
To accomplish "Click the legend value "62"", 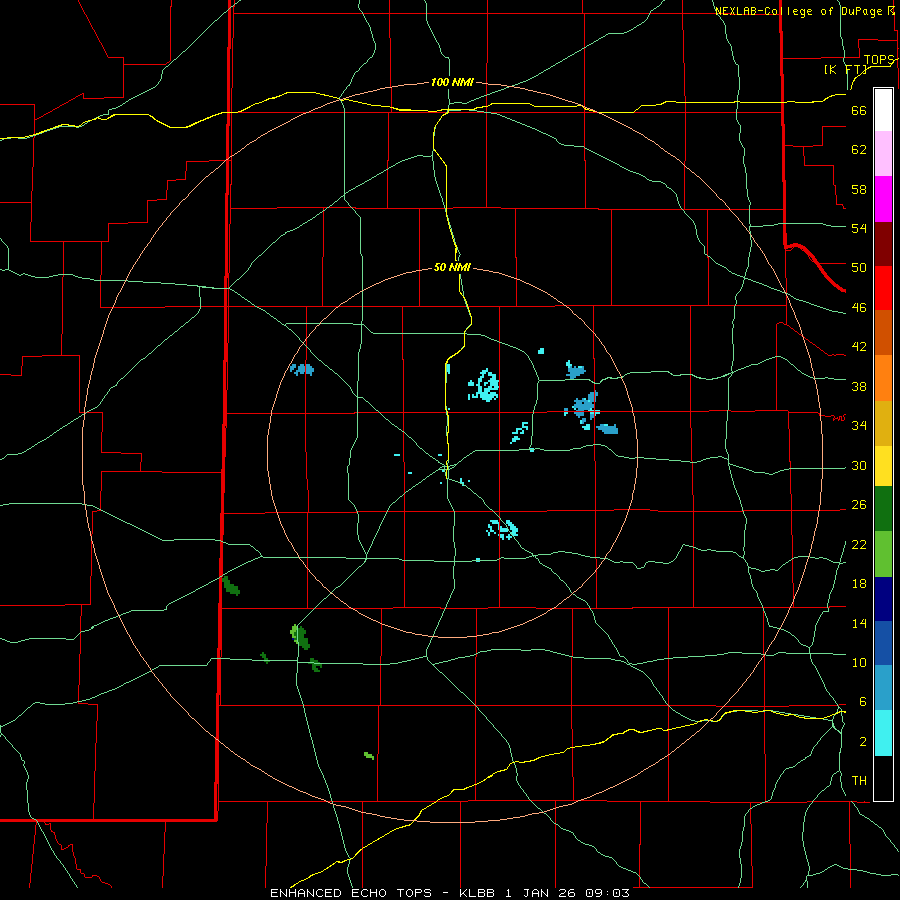I will tap(859, 150).
